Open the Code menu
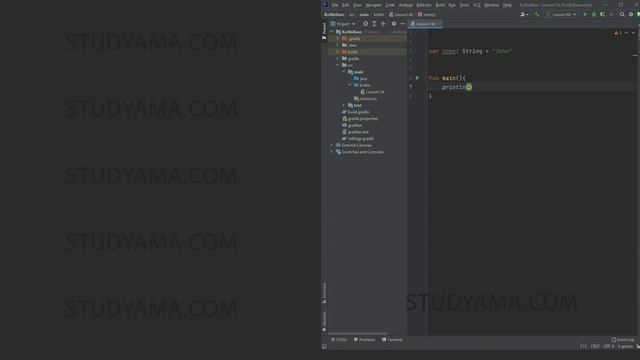 pyautogui.click(x=390, y=5)
